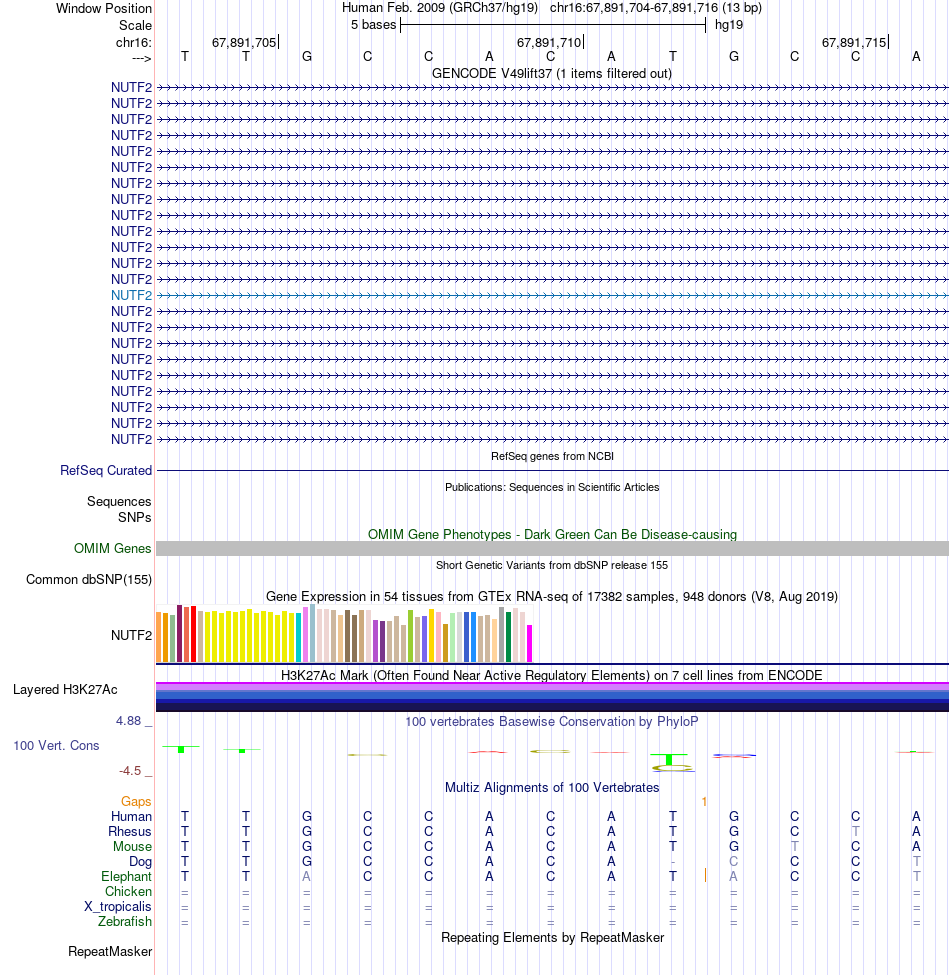Click the faded C in Dog row
The image size is (950, 975).
tap(734, 861)
